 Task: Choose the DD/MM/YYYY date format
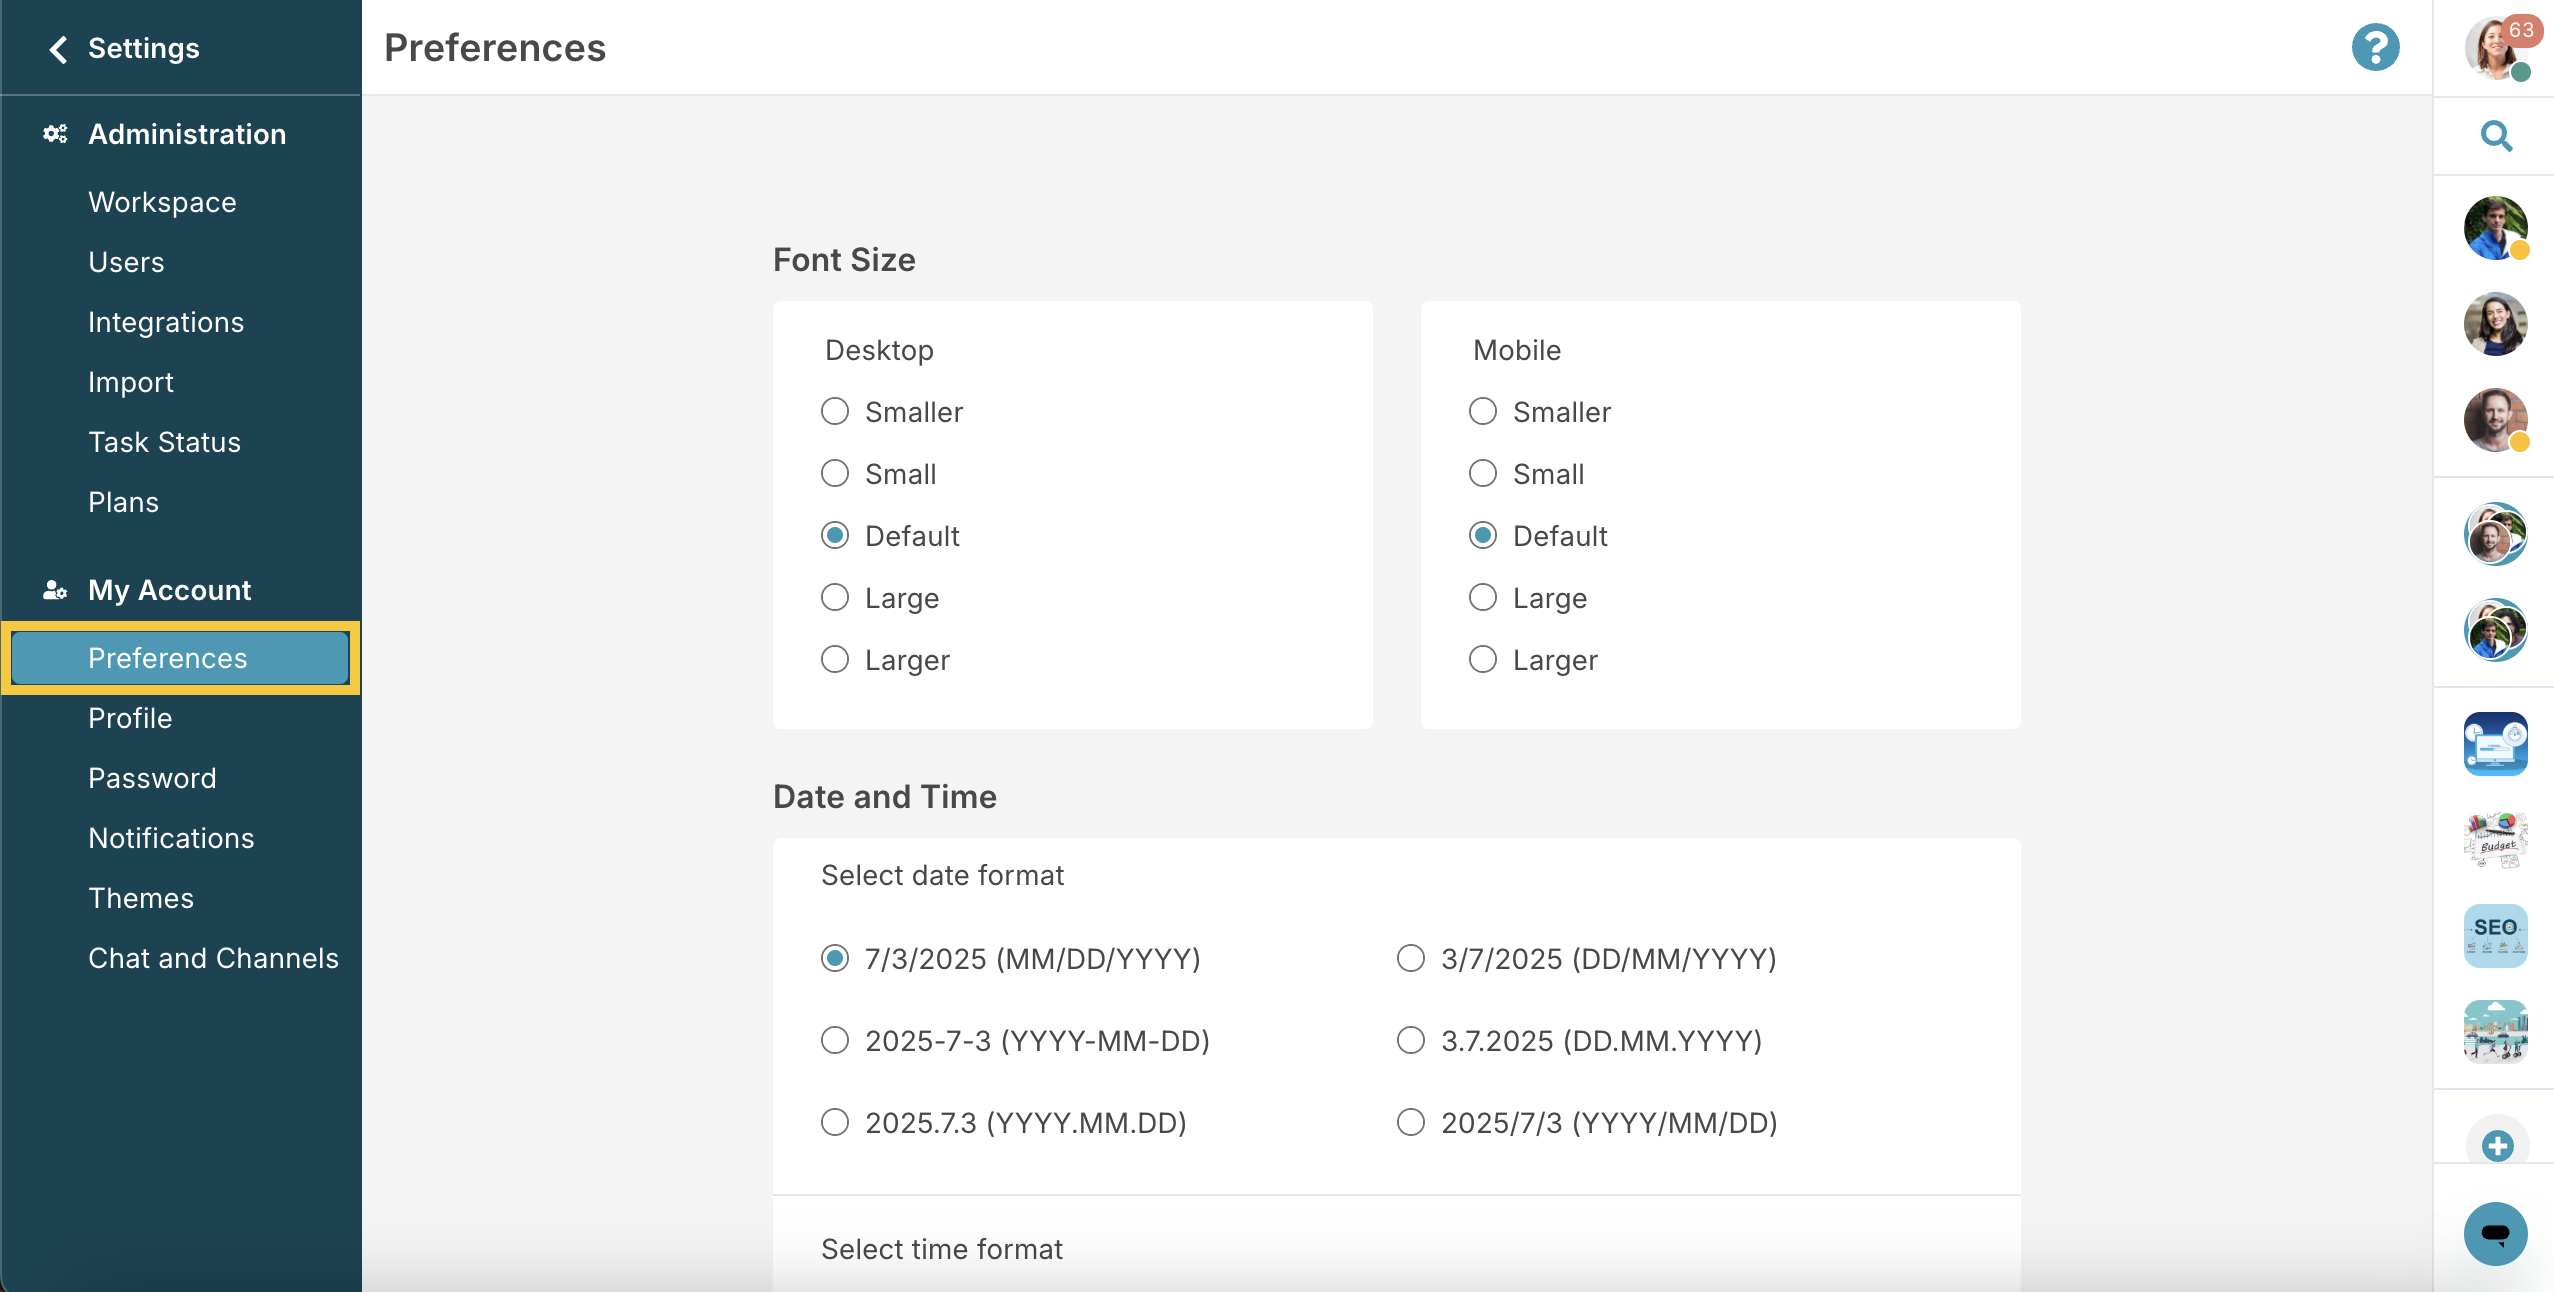pyautogui.click(x=1410, y=958)
